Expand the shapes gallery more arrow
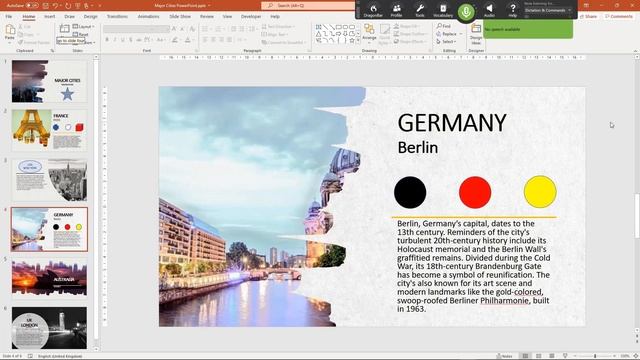Viewport: 640px width, 360px height. (358, 41)
